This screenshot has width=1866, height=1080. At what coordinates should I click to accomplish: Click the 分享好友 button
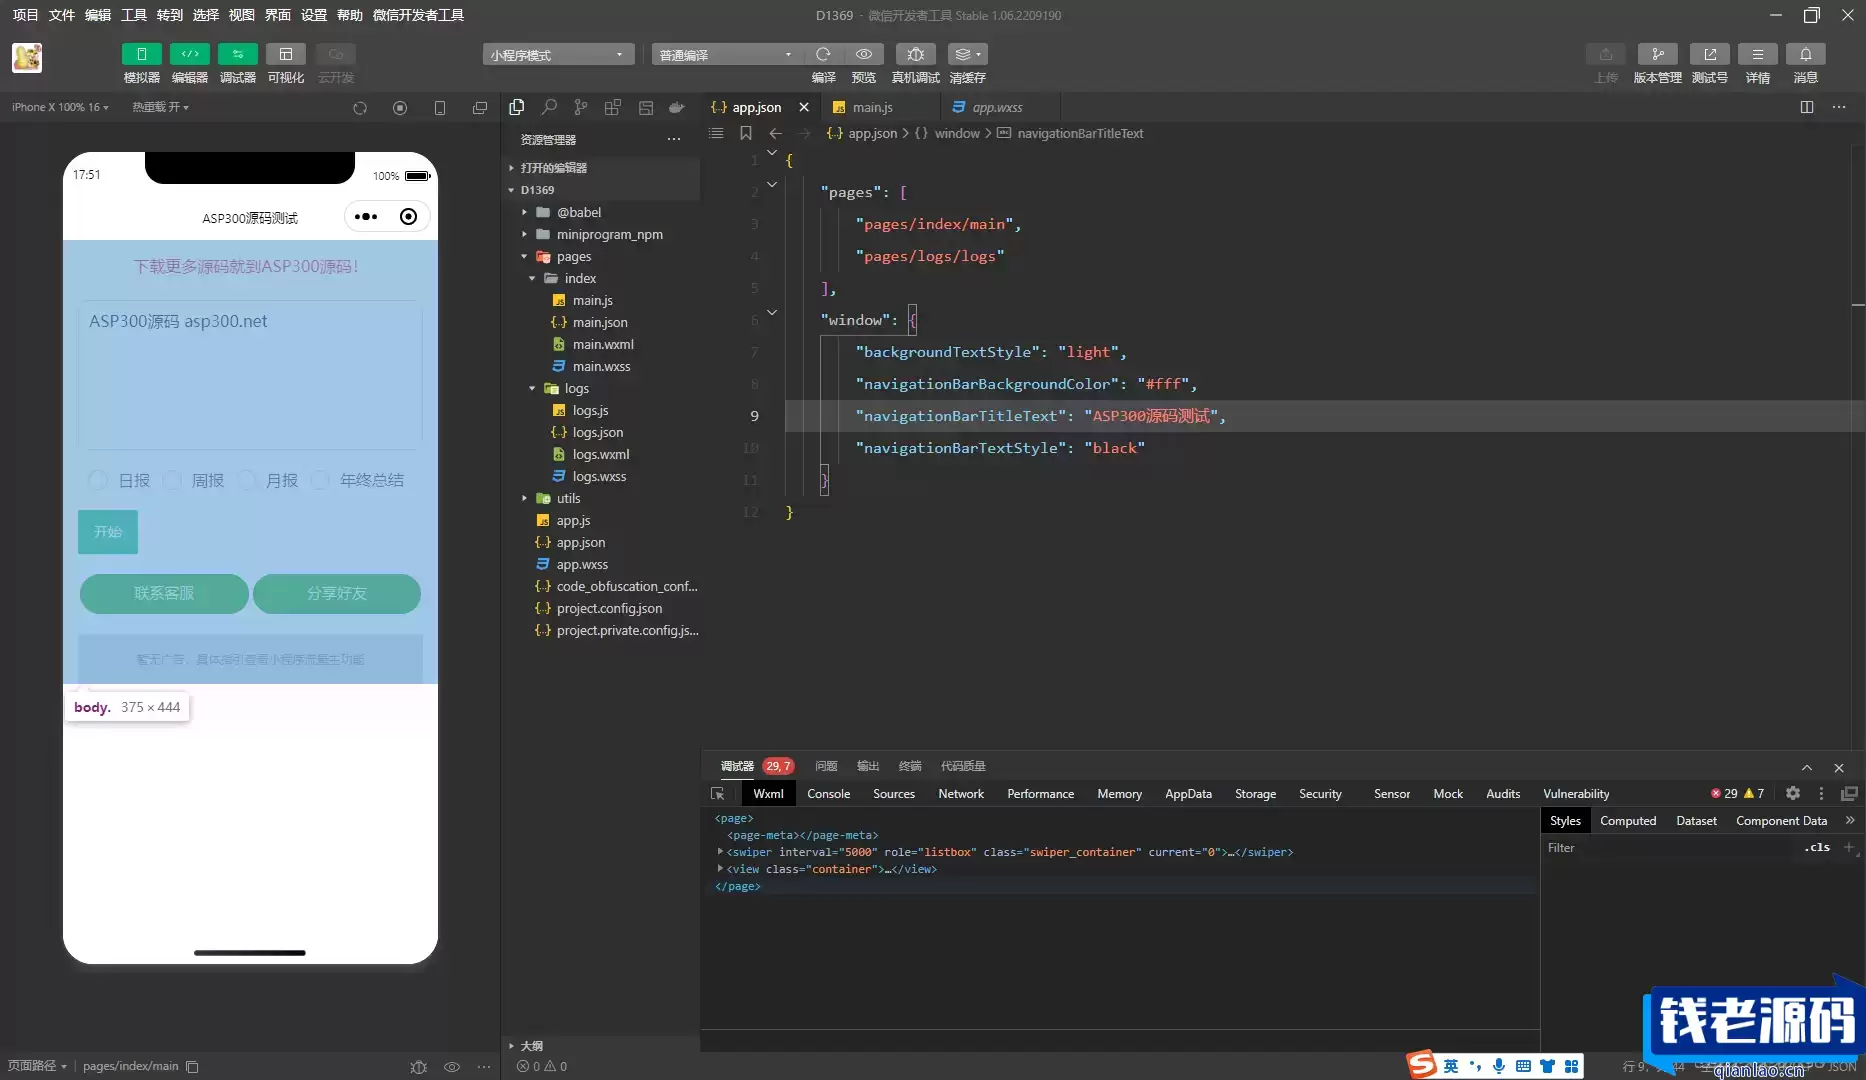pyautogui.click(x=337, y=593)
